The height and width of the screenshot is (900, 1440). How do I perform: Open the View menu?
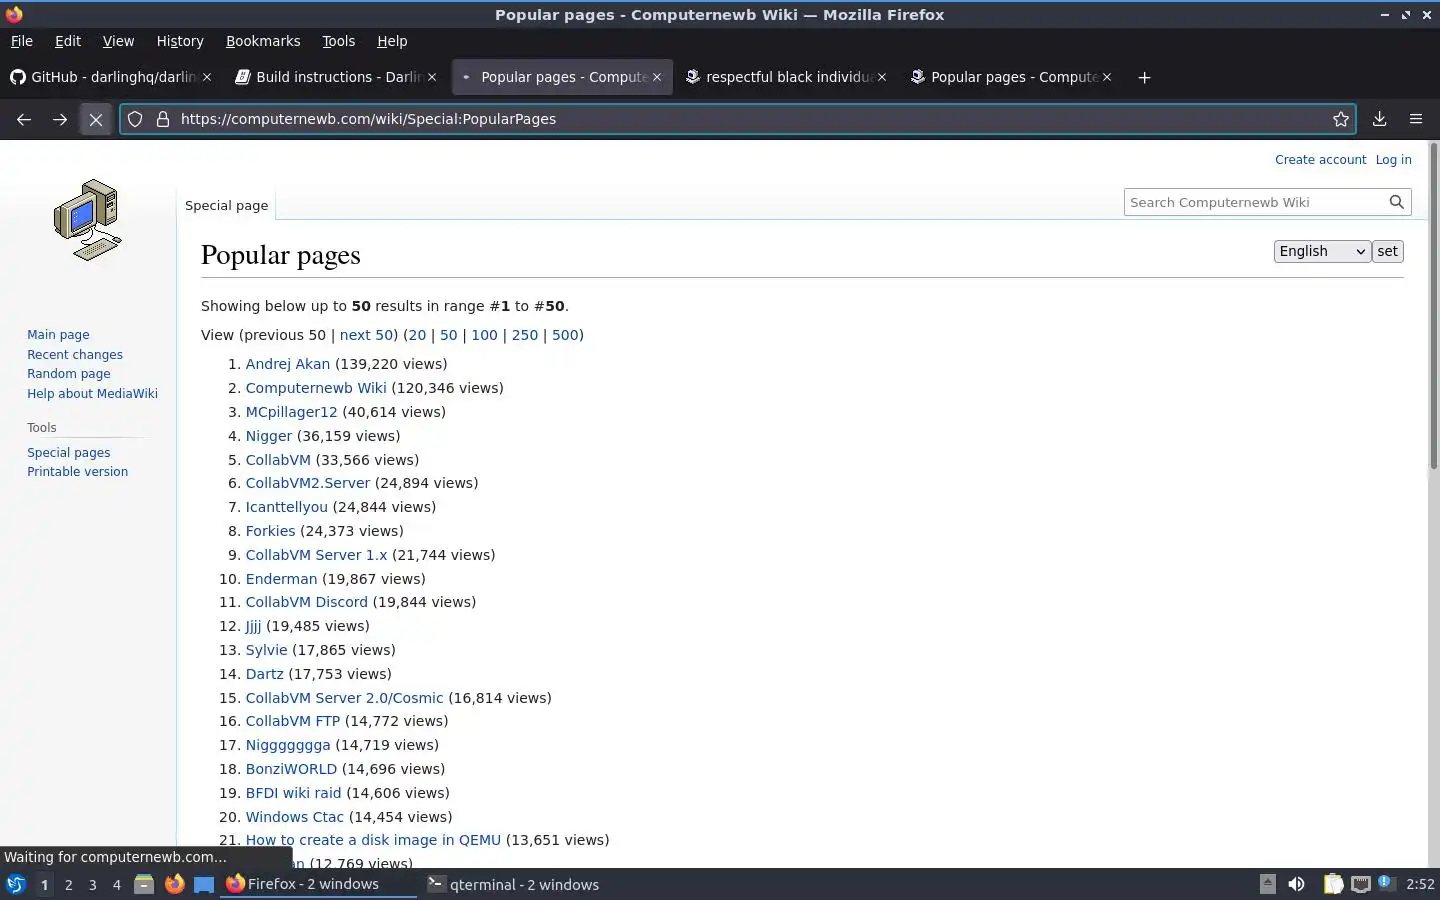[x=118, y=41]
